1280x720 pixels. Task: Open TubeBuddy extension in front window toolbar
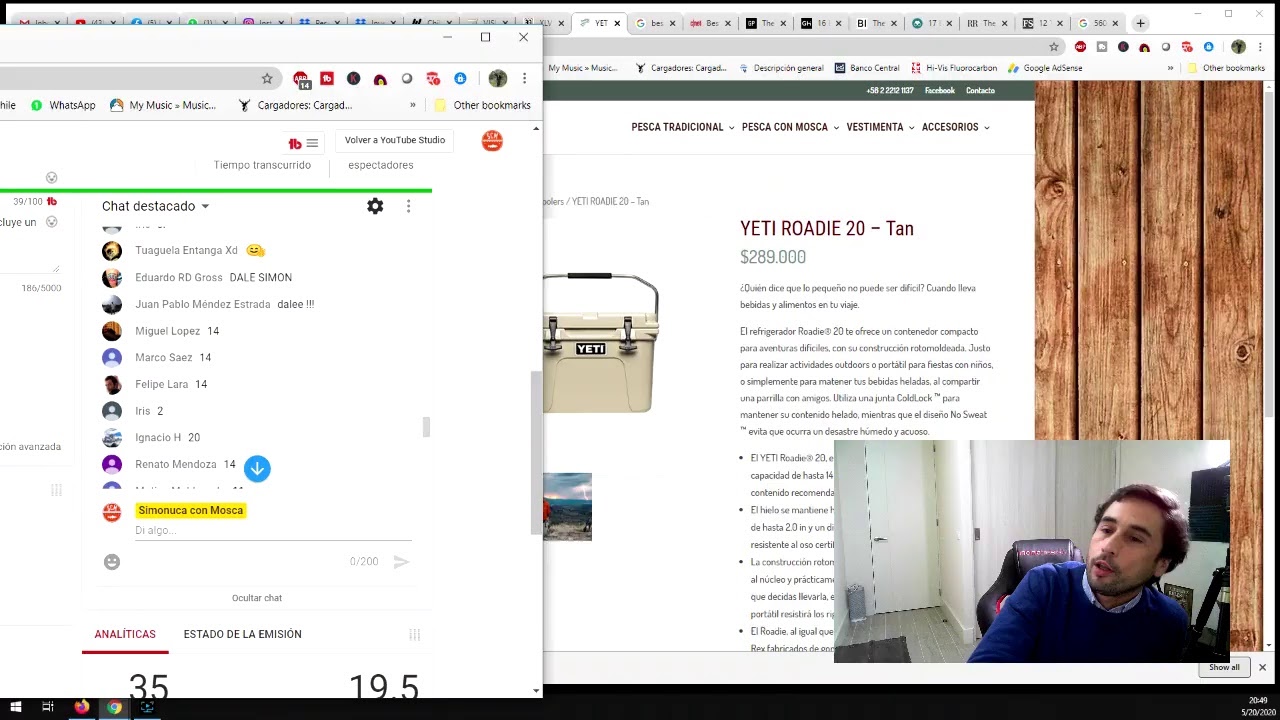tap(327, 79)
